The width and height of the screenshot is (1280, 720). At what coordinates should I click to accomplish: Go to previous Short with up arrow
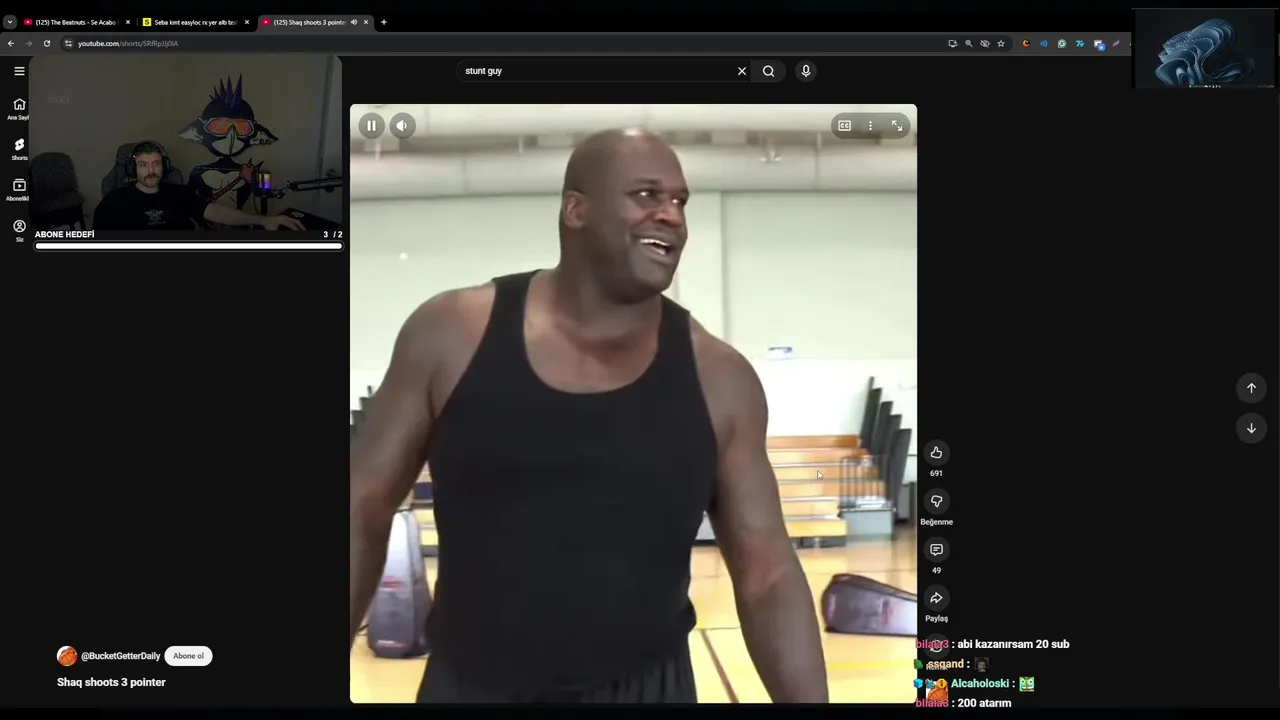[1251, 388]
